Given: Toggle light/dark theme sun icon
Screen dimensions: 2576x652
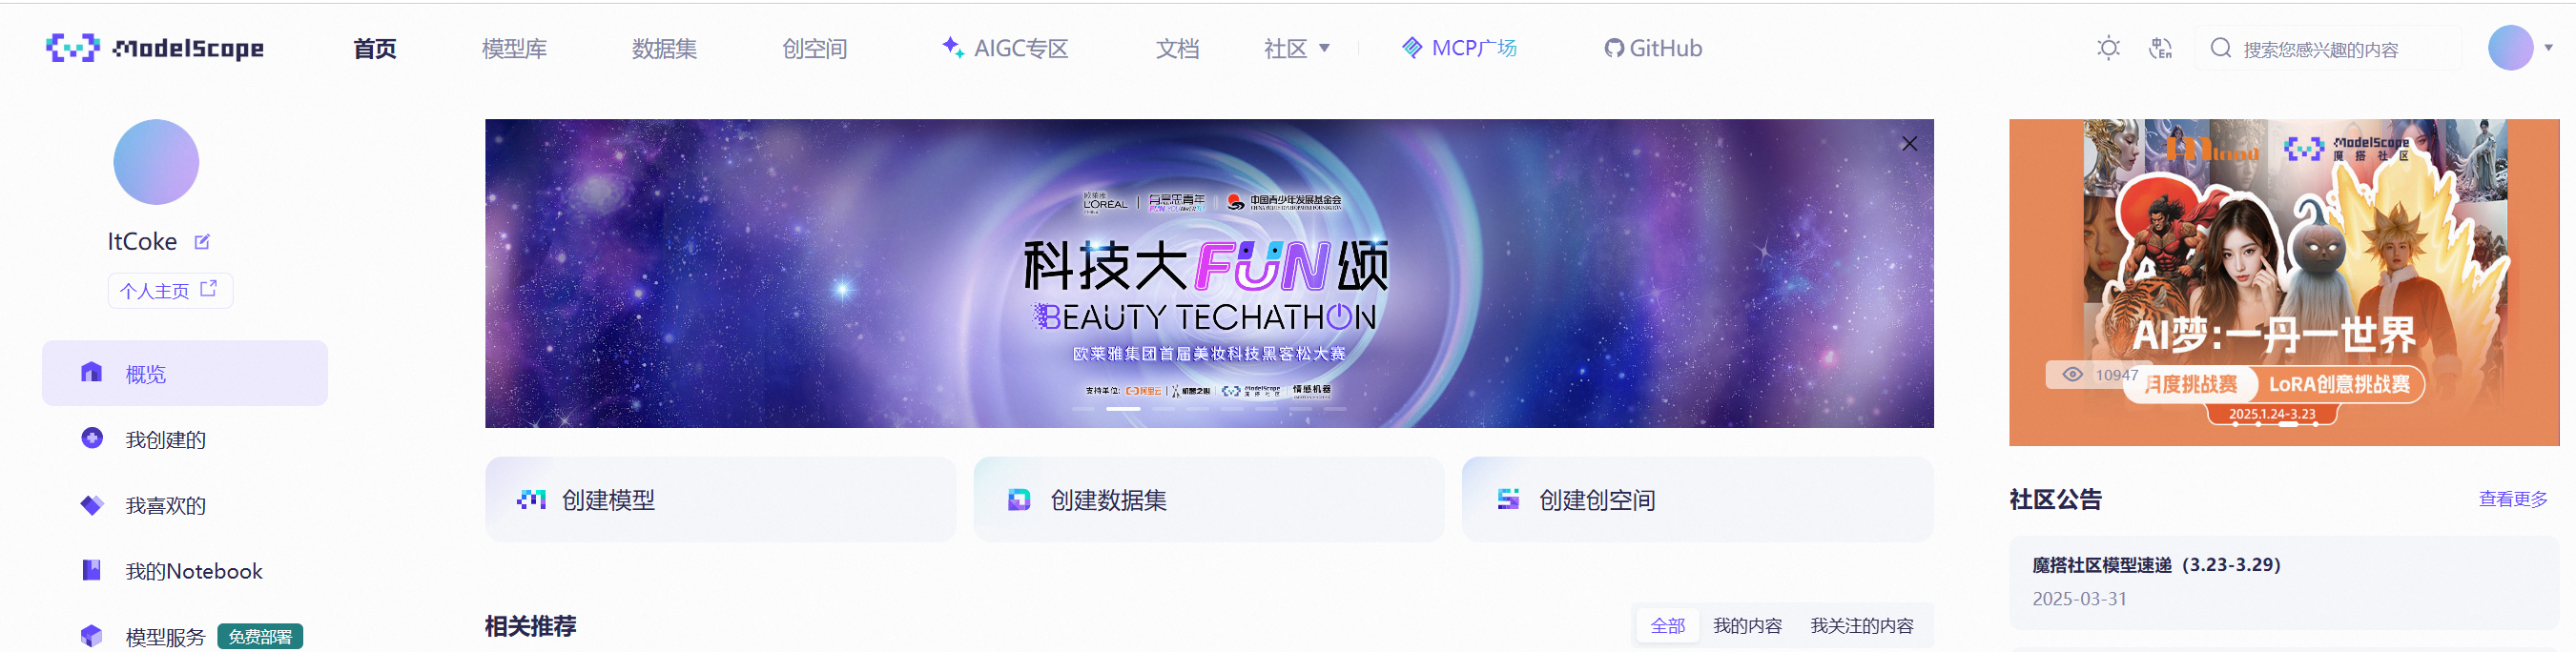Looking at the screenshot, I should 2108,48.
